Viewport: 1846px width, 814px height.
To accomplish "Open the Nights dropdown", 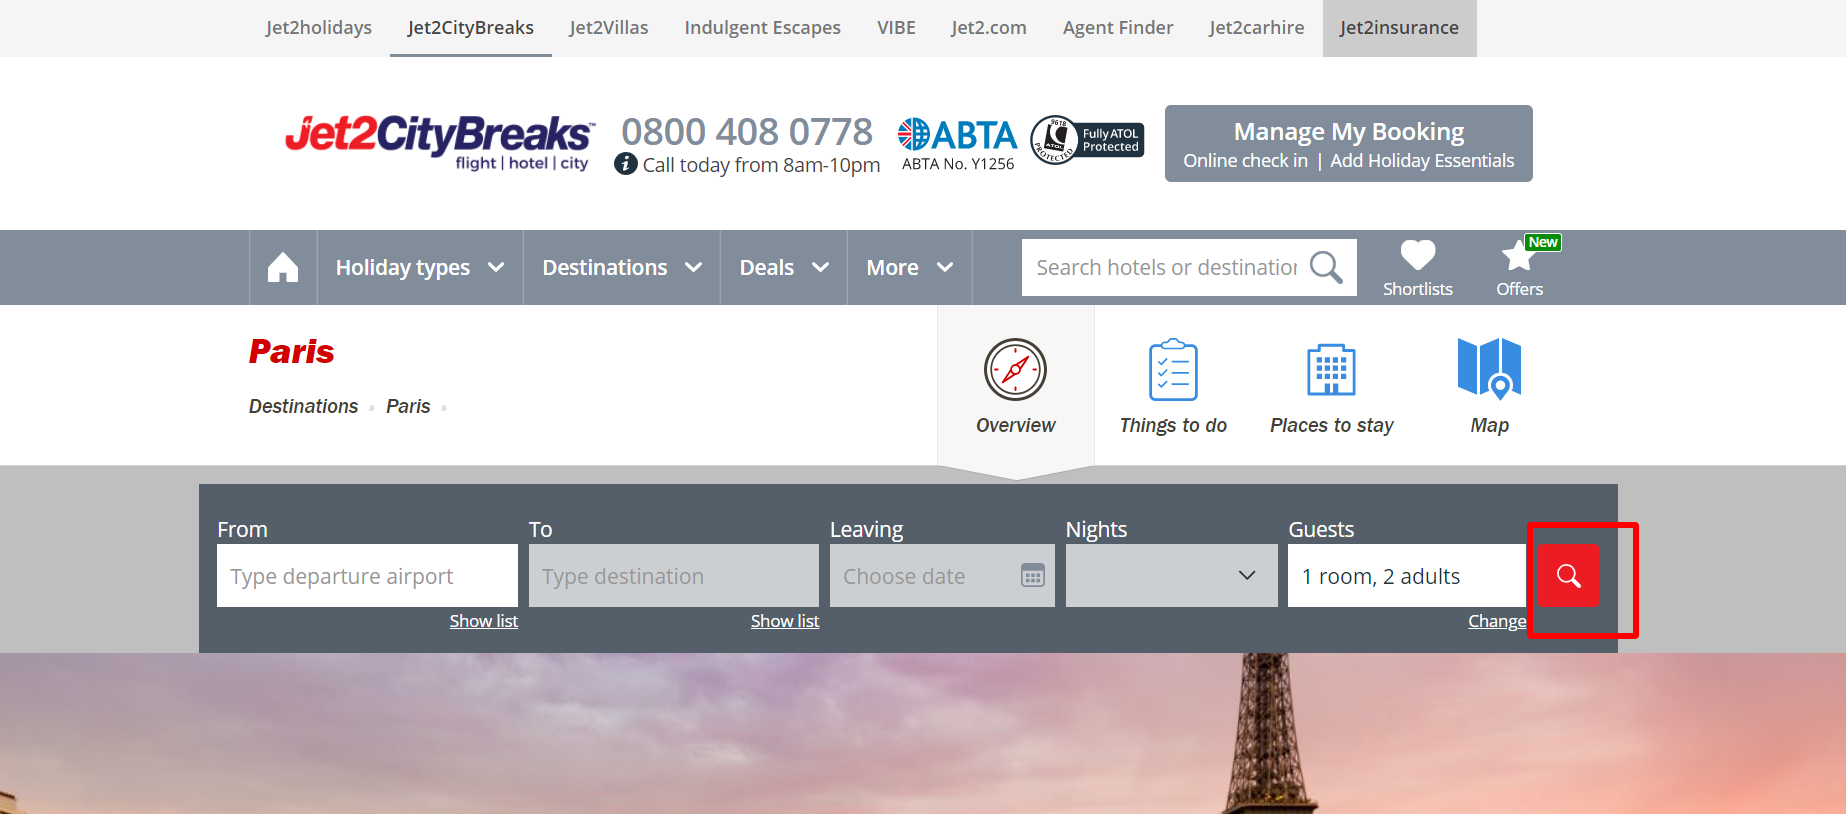I will tap(1171, 576).
